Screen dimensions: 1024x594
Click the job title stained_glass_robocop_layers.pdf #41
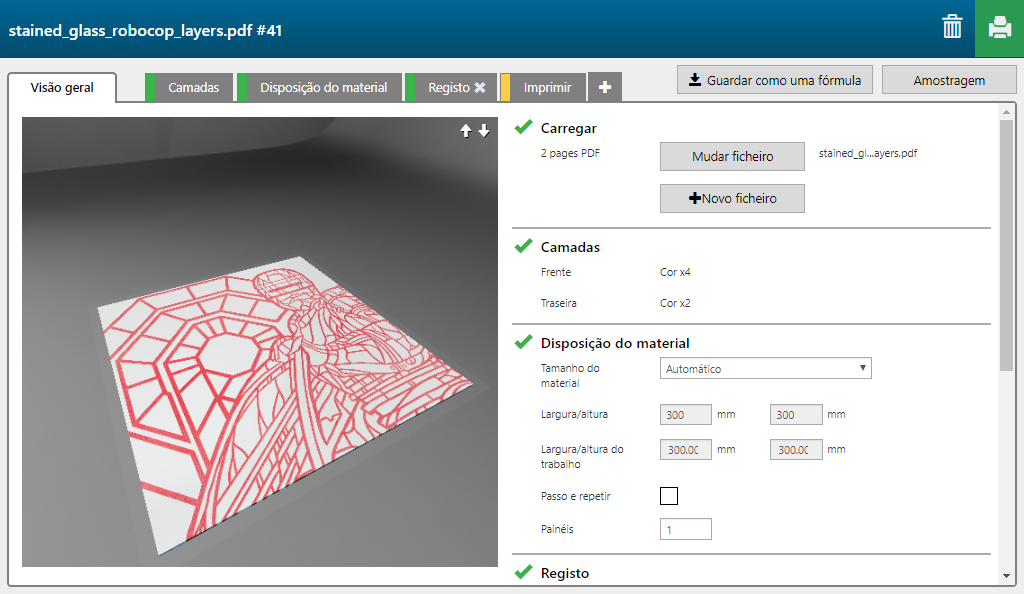coord(145,31)
